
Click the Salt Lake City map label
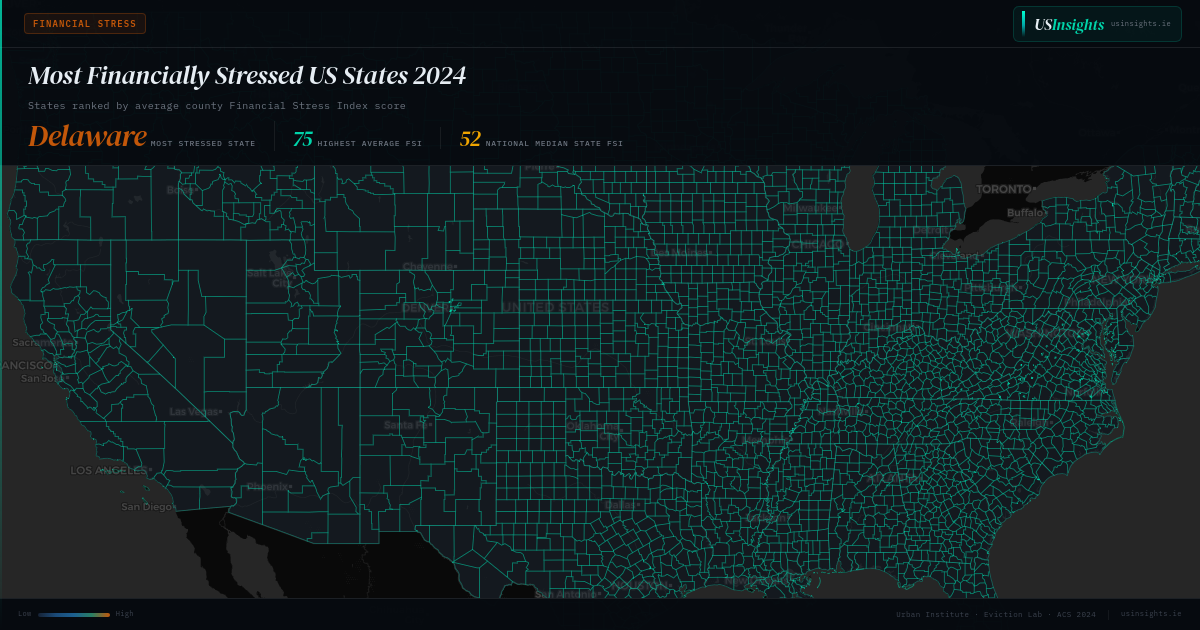click(269, 278)
